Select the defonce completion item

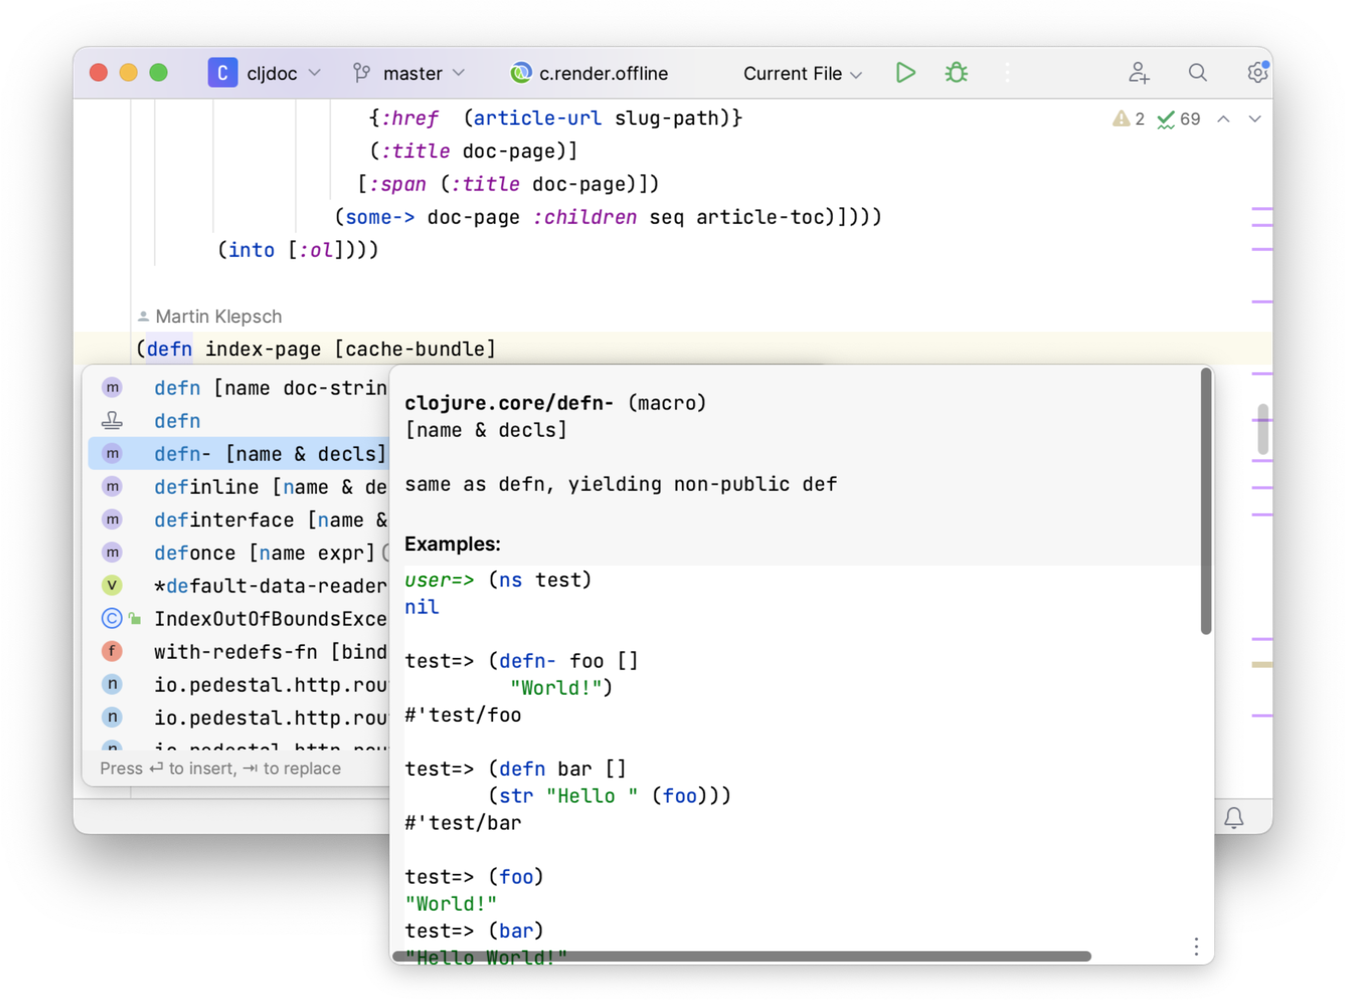pos(239,553)
